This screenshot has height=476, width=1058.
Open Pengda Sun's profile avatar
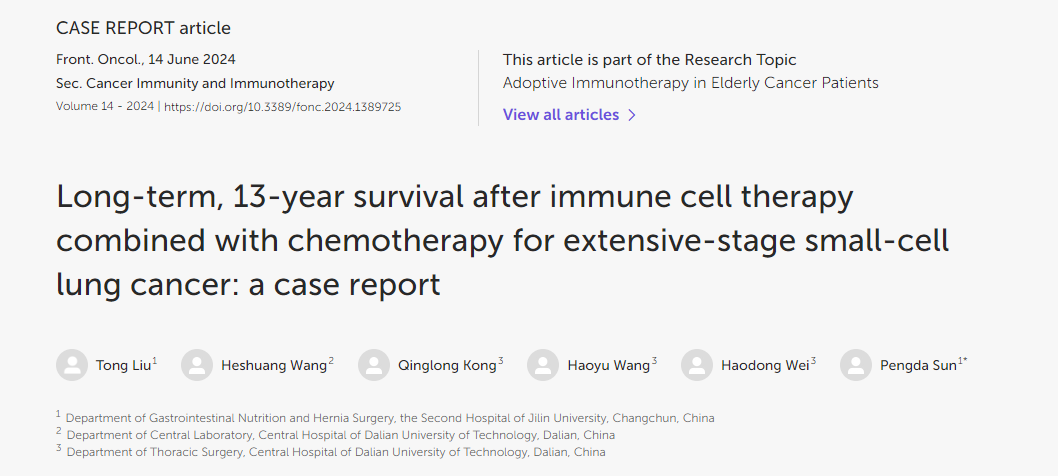pyautogui.click(x=856, y=365)
